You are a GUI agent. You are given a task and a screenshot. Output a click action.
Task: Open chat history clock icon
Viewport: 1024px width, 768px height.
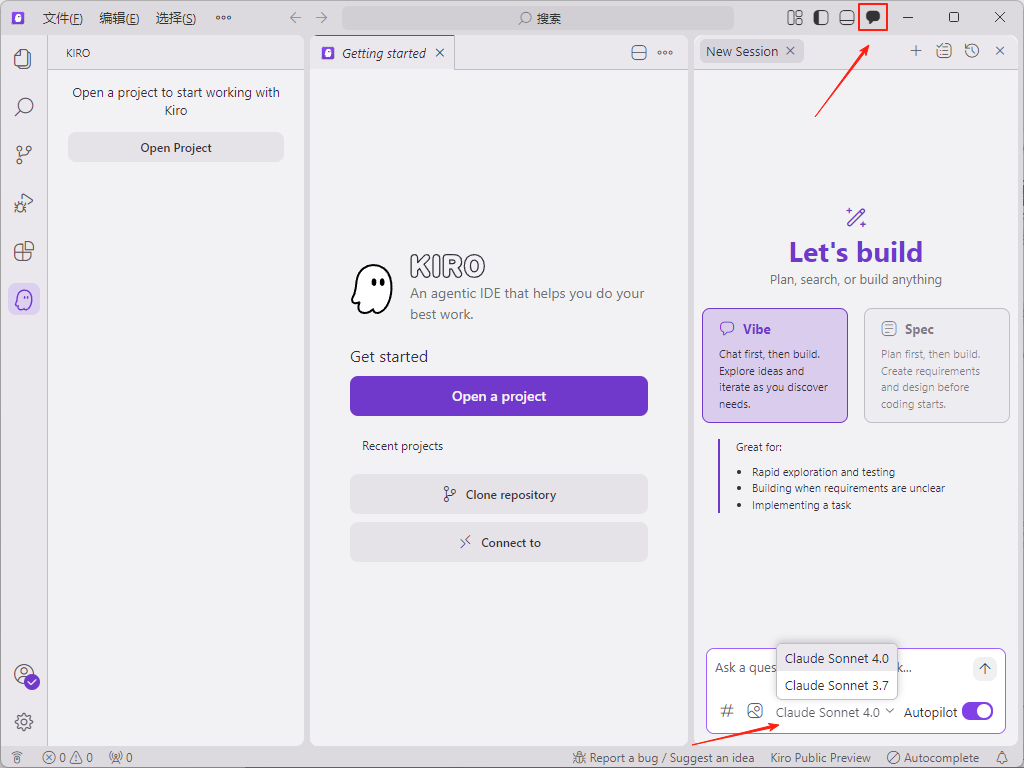pyautogui.click(x=971, y=51)
